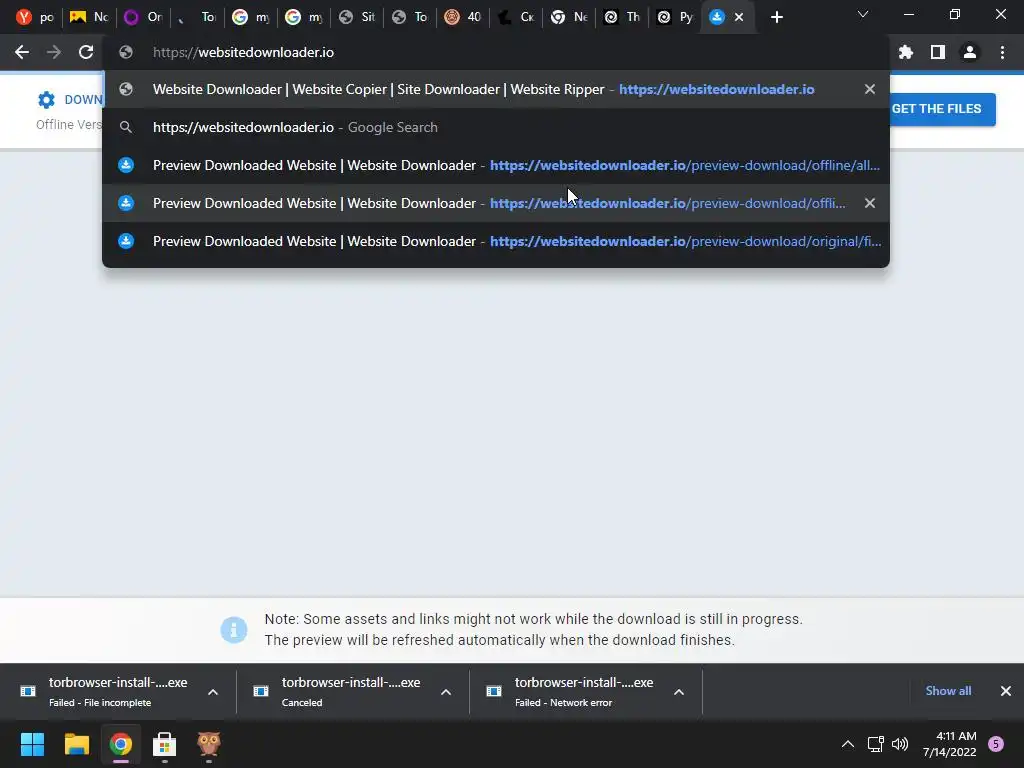
Task: Show hidden system tray icons
Action: [x=848, y=744]
